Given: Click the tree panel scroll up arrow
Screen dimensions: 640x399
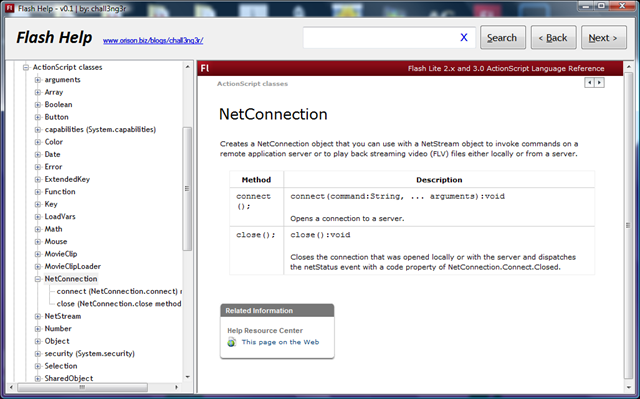Looking at the screenshot, I should (187, 66).
